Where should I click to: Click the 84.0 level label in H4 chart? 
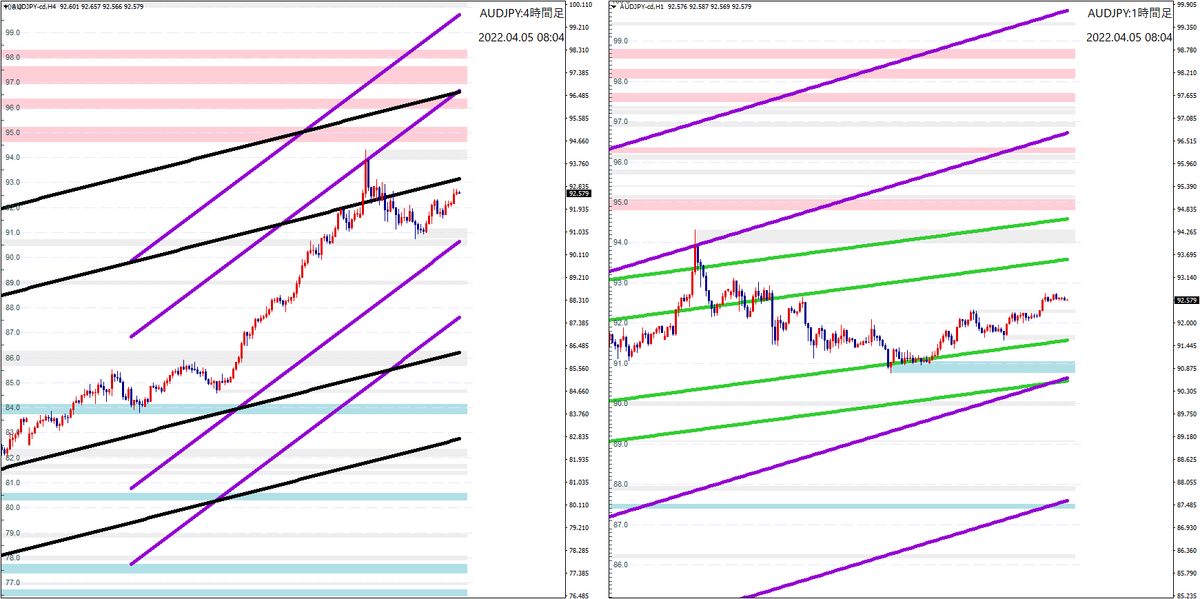click(x=13, y=408)
